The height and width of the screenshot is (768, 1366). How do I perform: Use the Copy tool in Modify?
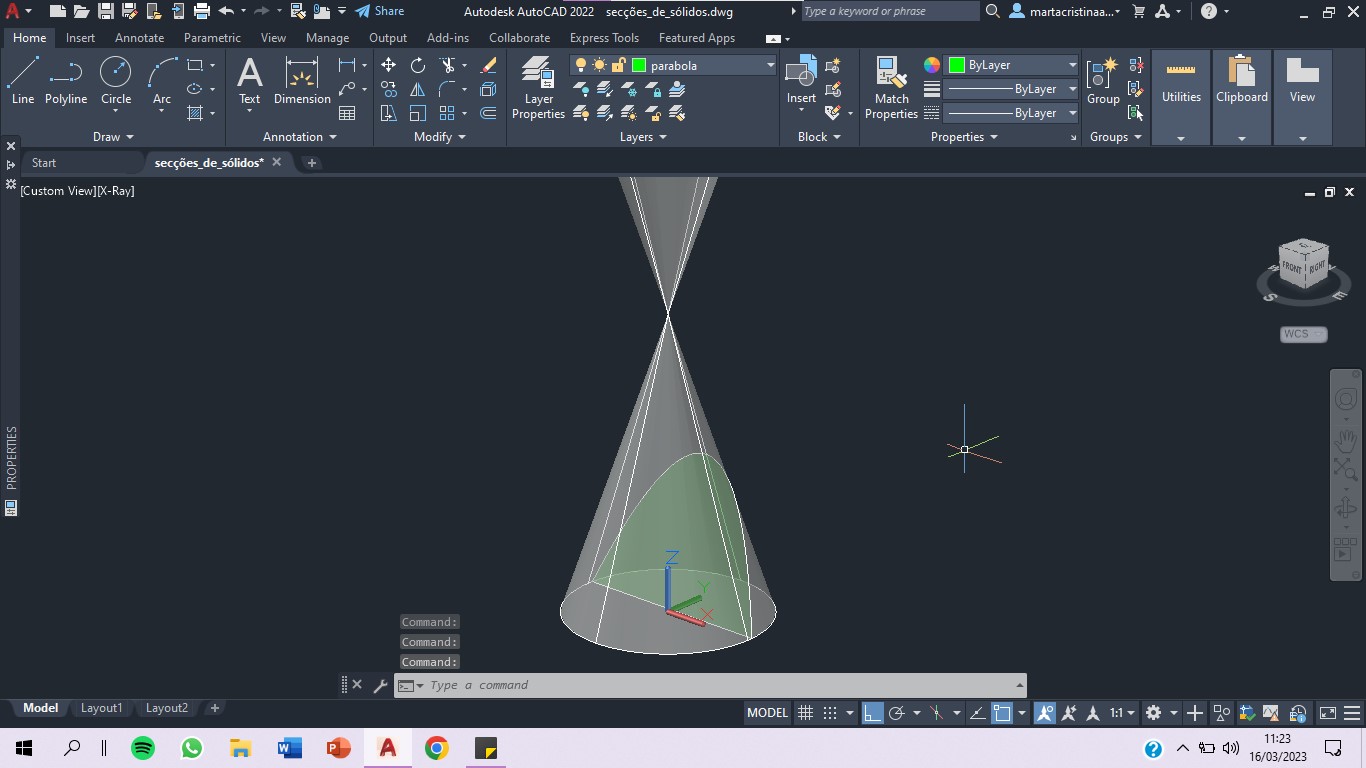point(389,89)
